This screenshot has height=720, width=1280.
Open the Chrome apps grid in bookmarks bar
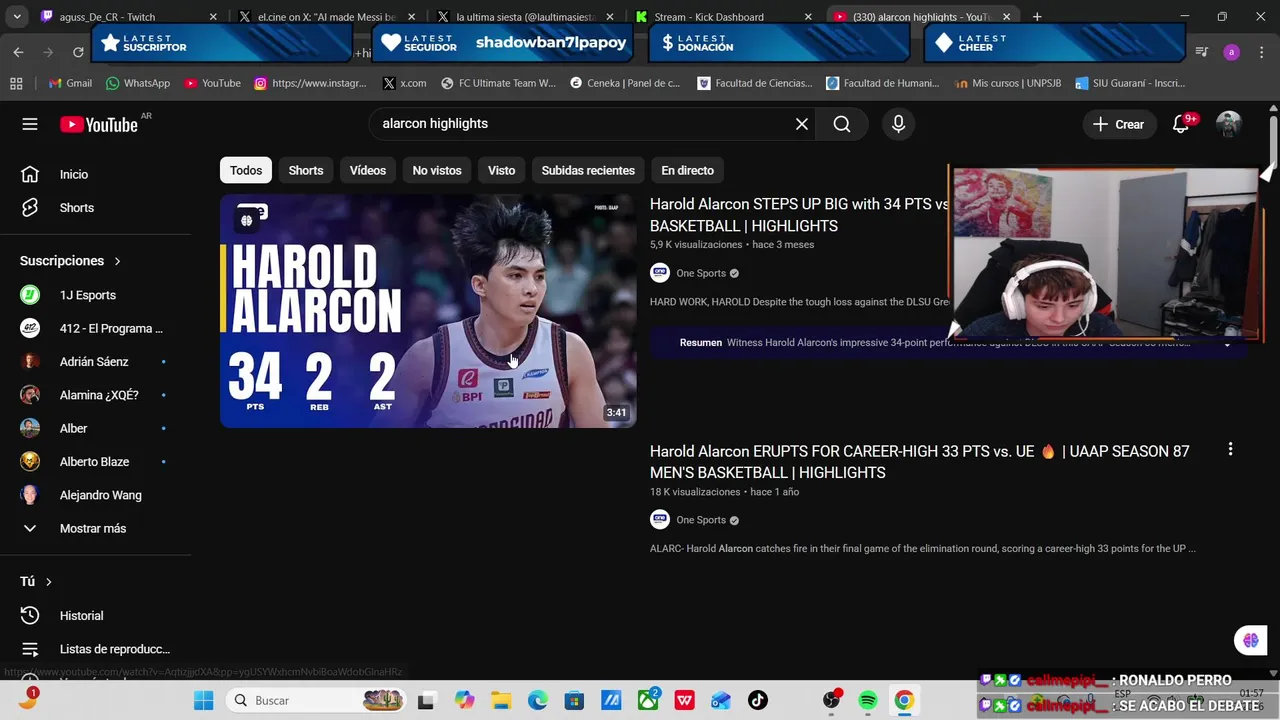pos(16,83)
